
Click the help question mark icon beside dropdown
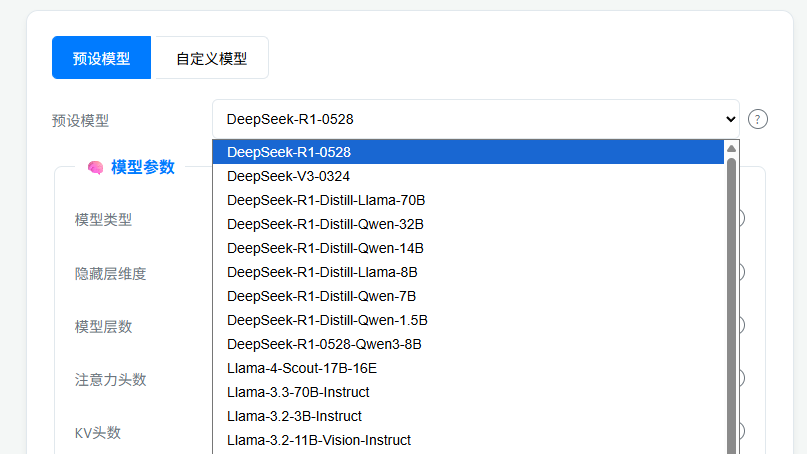point(758,119)
